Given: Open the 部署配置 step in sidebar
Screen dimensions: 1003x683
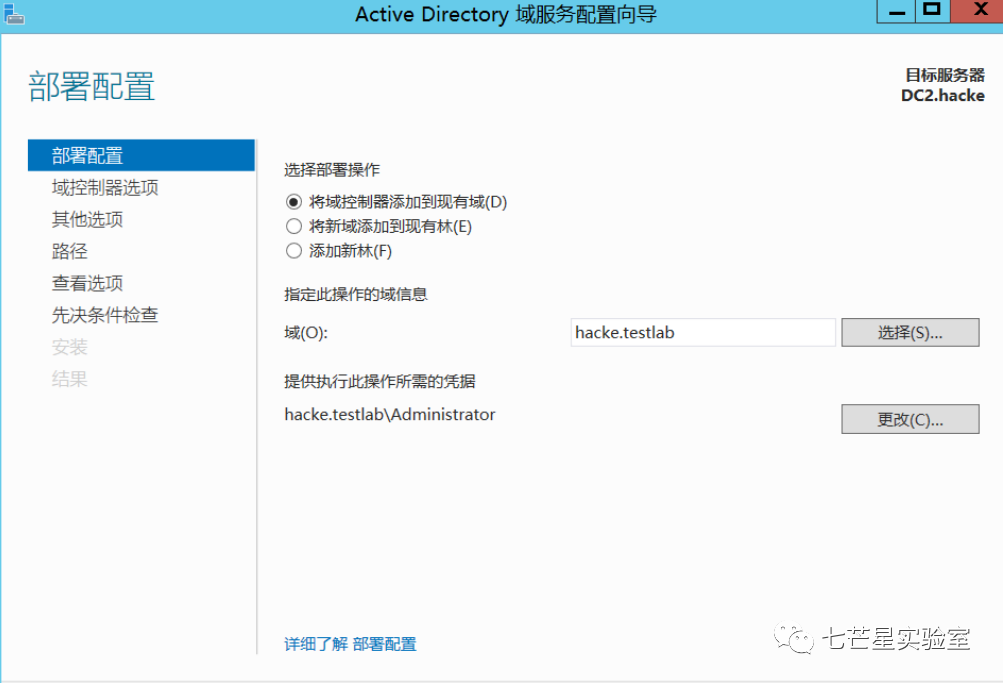Looking at the screenshot, I should [141, 155].
